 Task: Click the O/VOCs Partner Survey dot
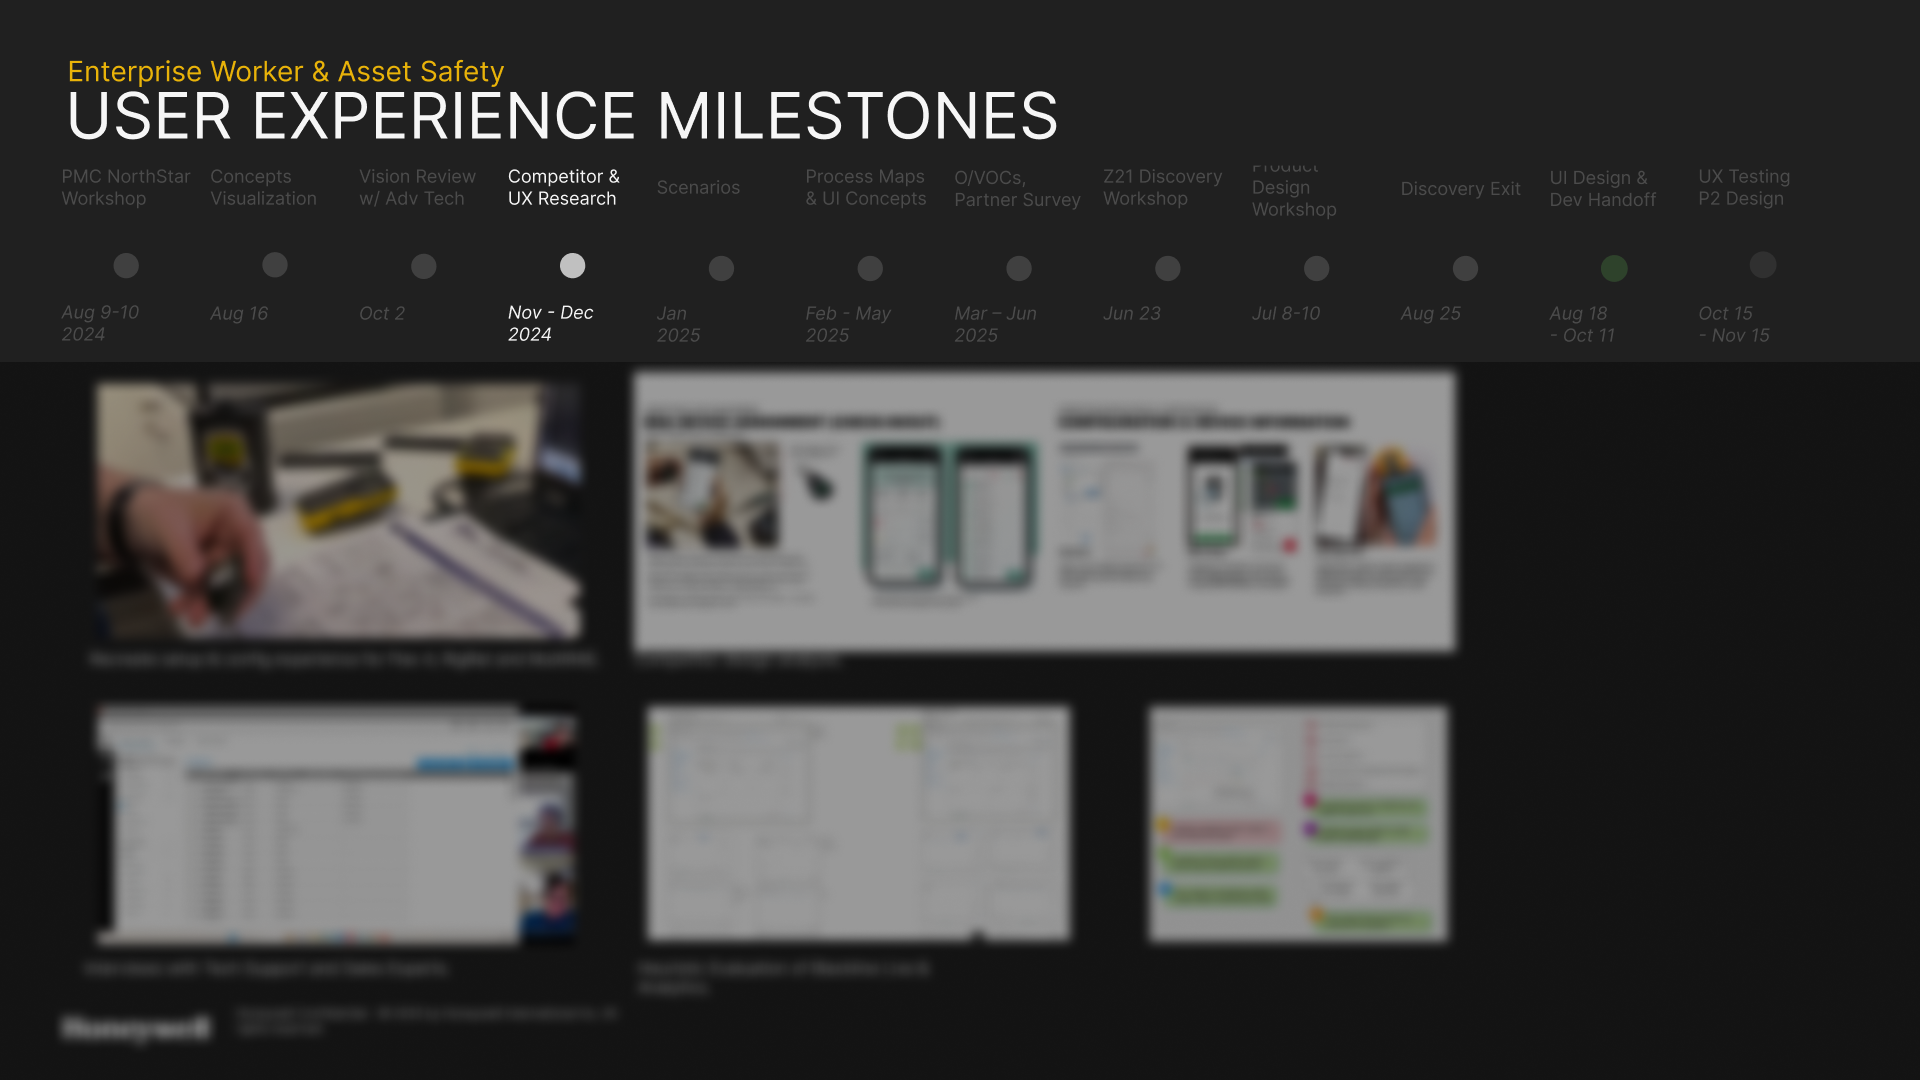point(1019,269)
